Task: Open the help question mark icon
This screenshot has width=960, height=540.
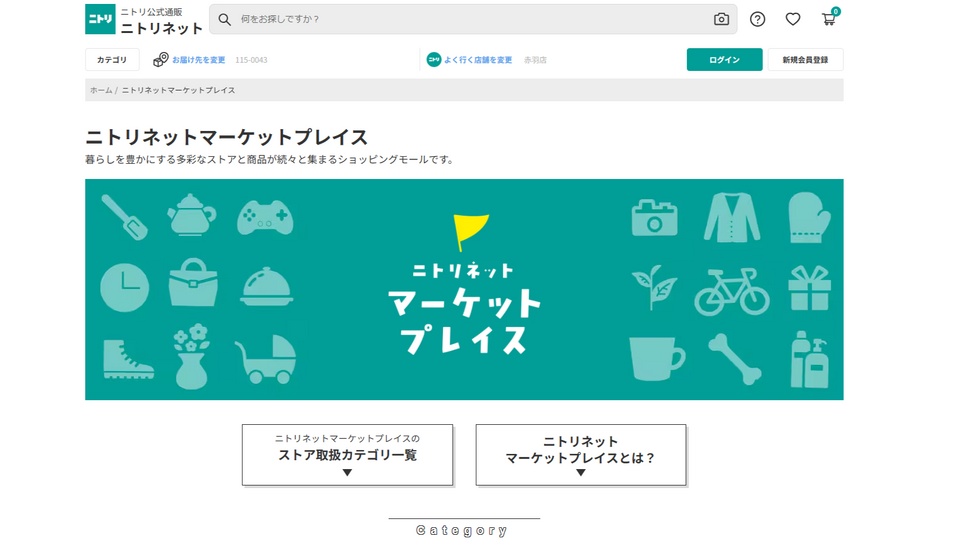Action: tap(757, 19)
